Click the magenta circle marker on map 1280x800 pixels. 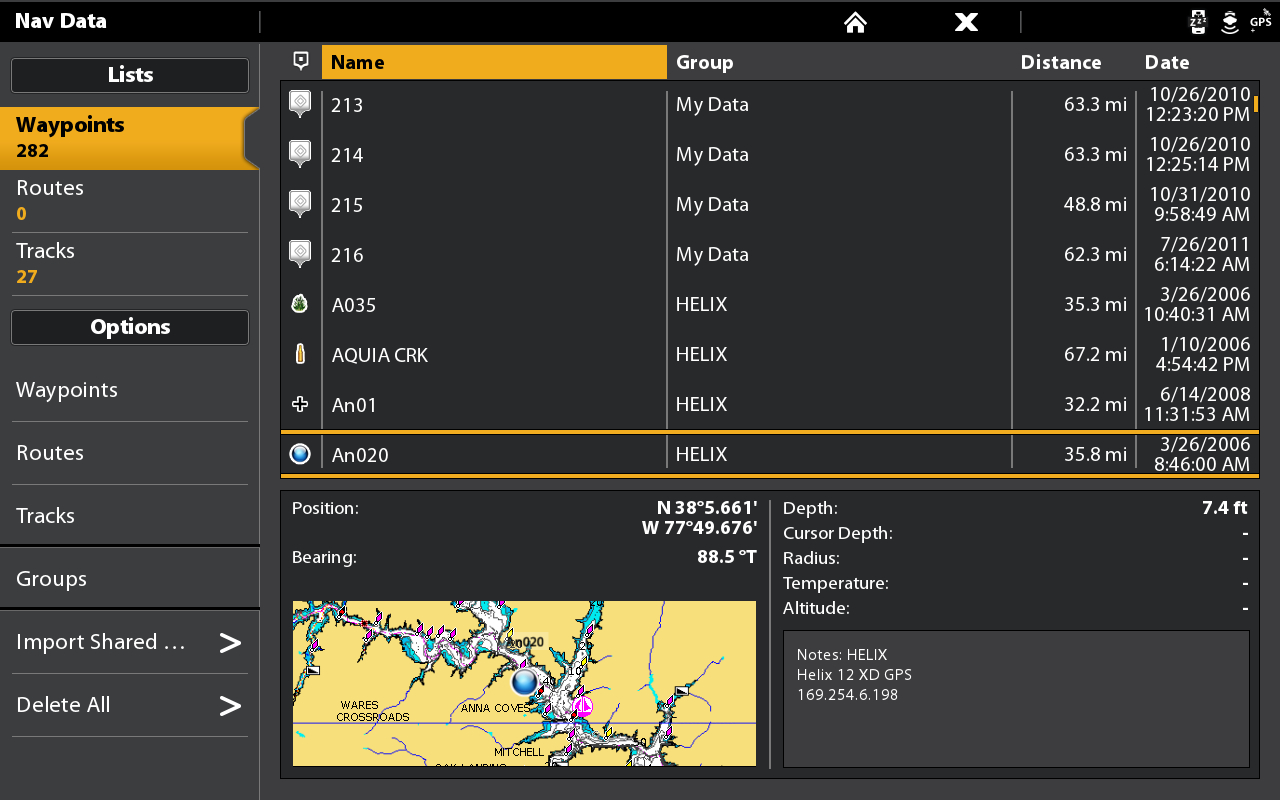(582, 707)
